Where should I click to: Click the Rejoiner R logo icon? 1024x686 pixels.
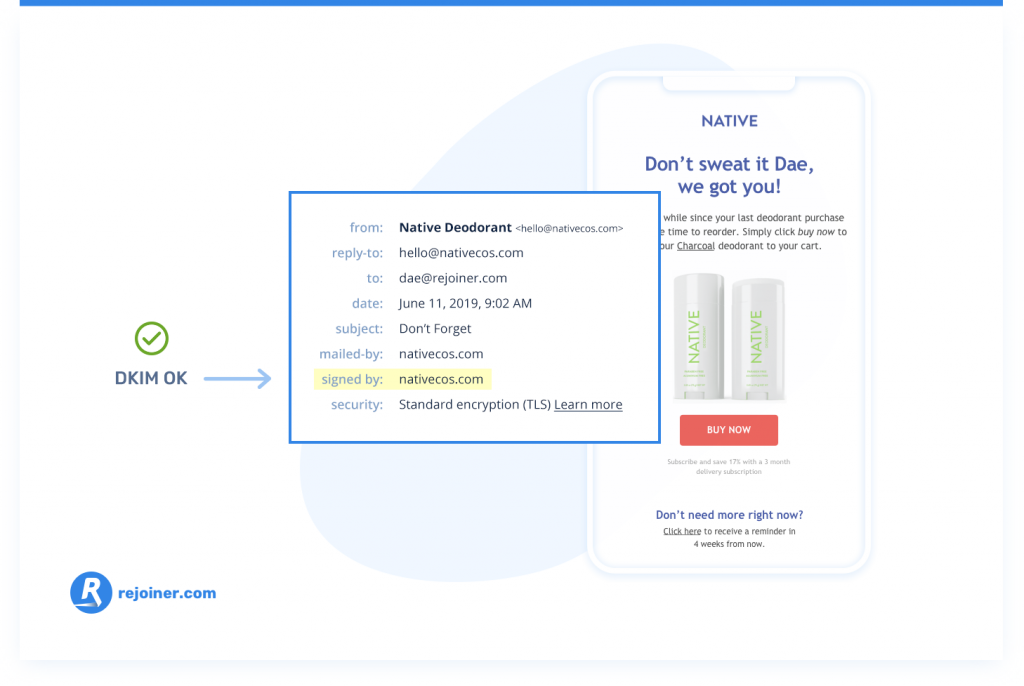click(x=91, y=593)
